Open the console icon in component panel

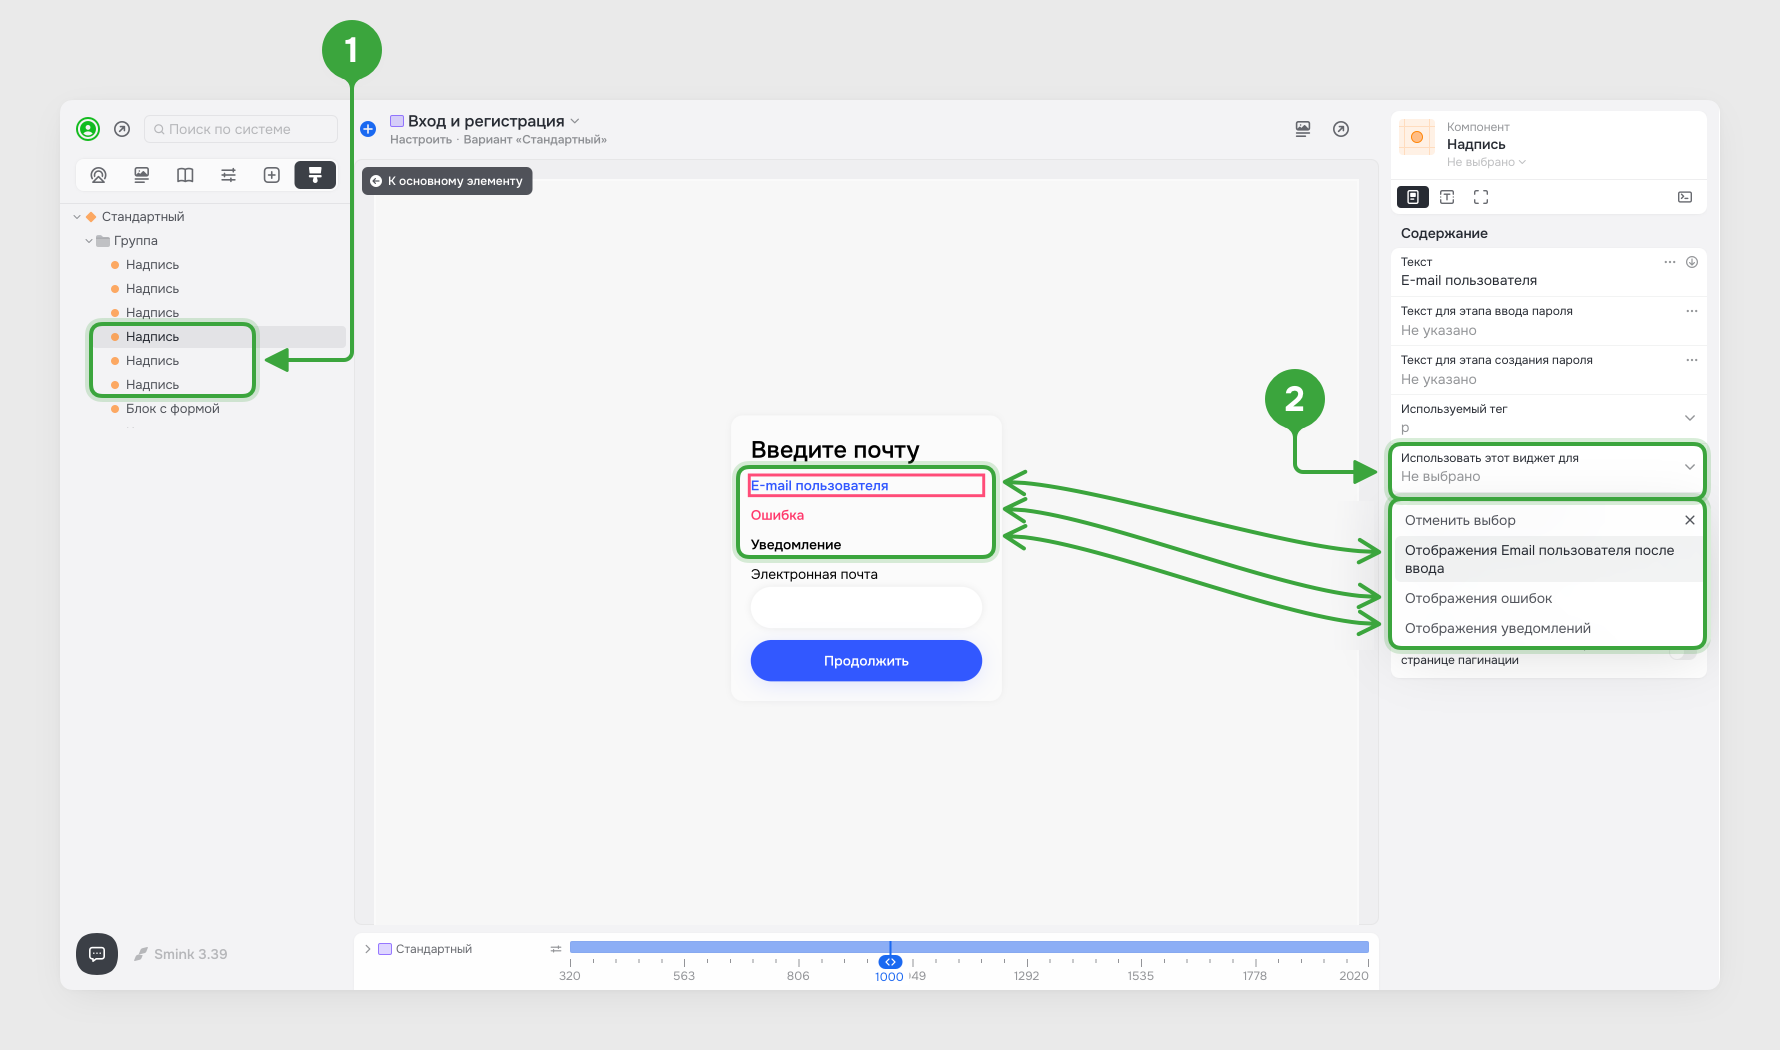coord(1685,197)
